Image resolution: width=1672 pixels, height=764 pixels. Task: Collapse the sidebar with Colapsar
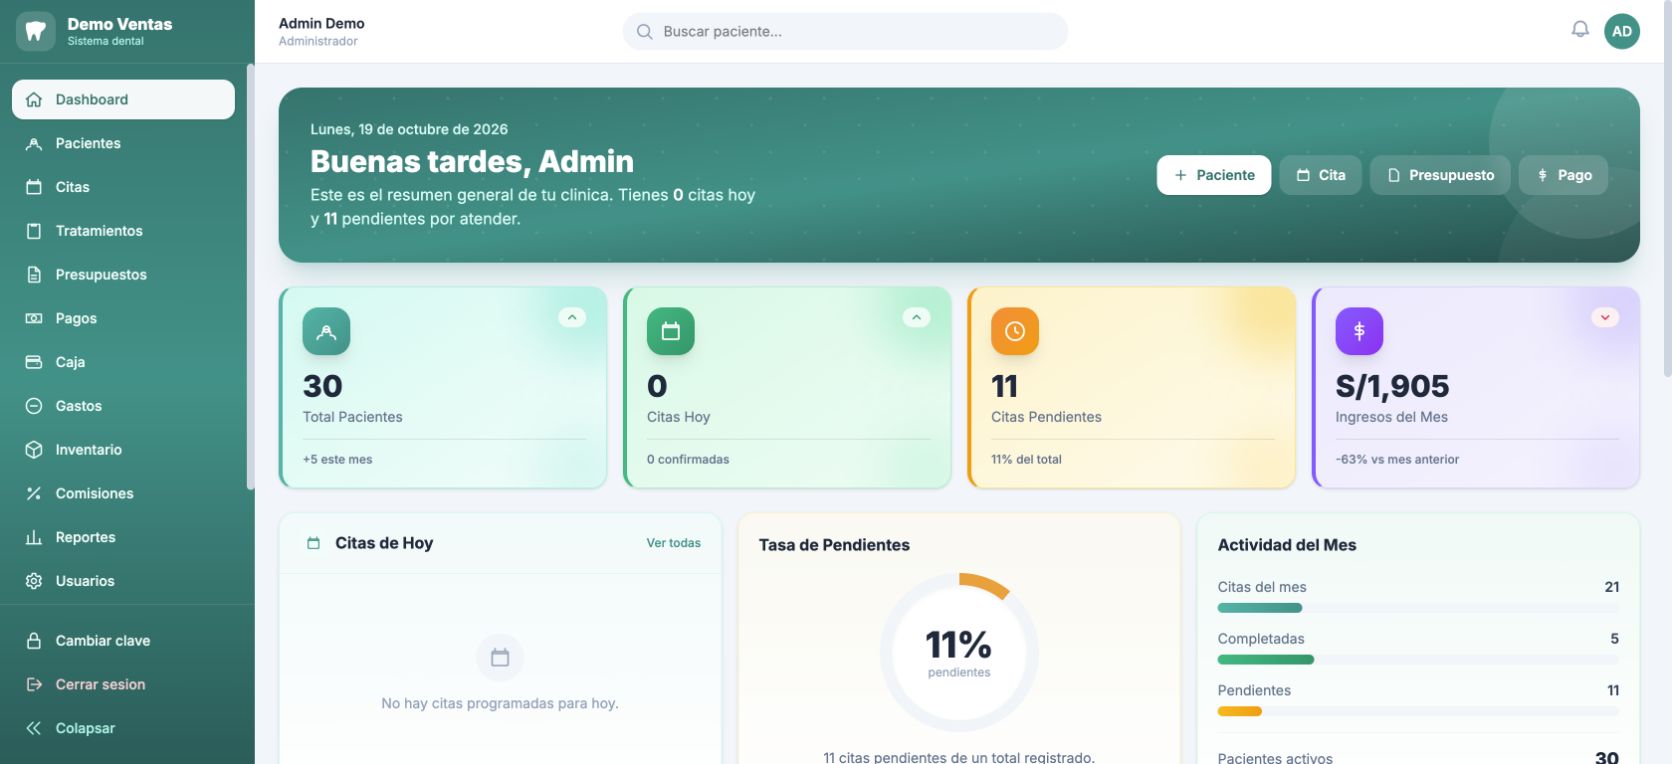(x=123, y=728)
